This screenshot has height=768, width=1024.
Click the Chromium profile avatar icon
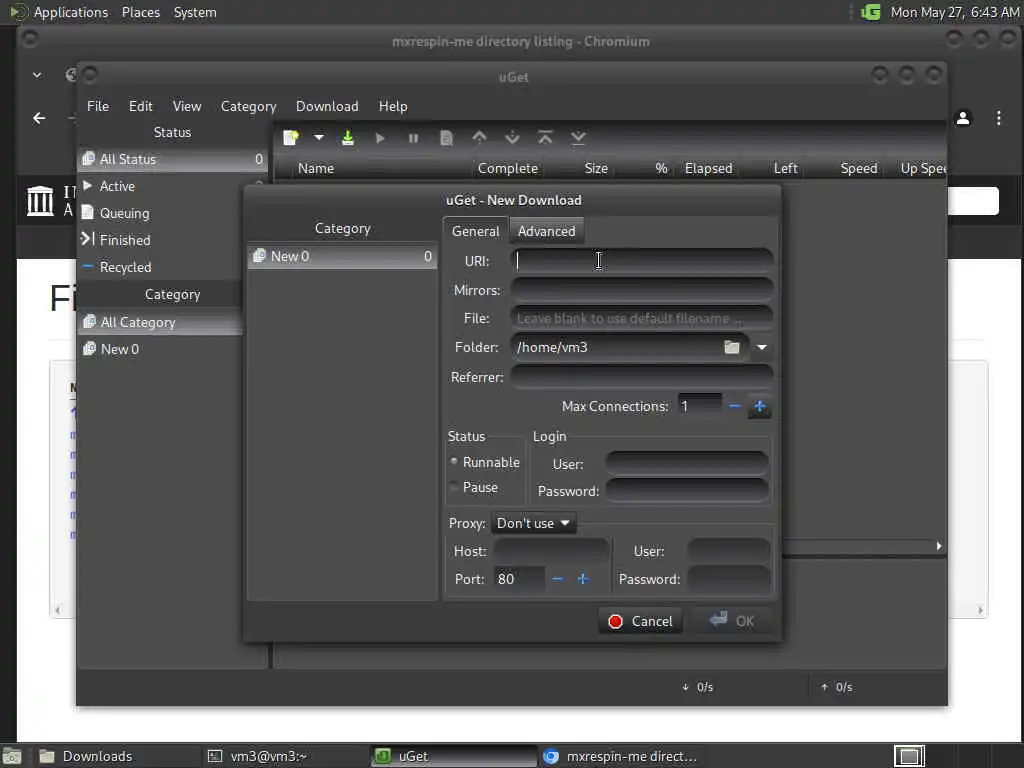coord(963,118)
